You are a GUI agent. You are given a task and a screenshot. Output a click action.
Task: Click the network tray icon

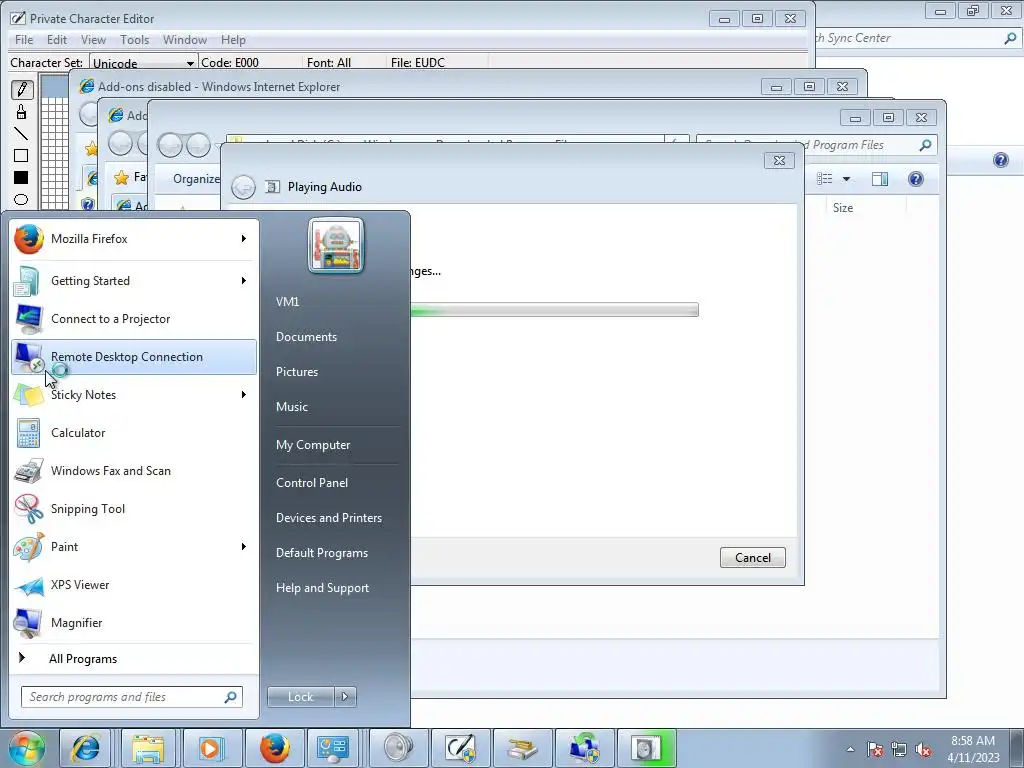pyautogui.click(x=899, y=749)
